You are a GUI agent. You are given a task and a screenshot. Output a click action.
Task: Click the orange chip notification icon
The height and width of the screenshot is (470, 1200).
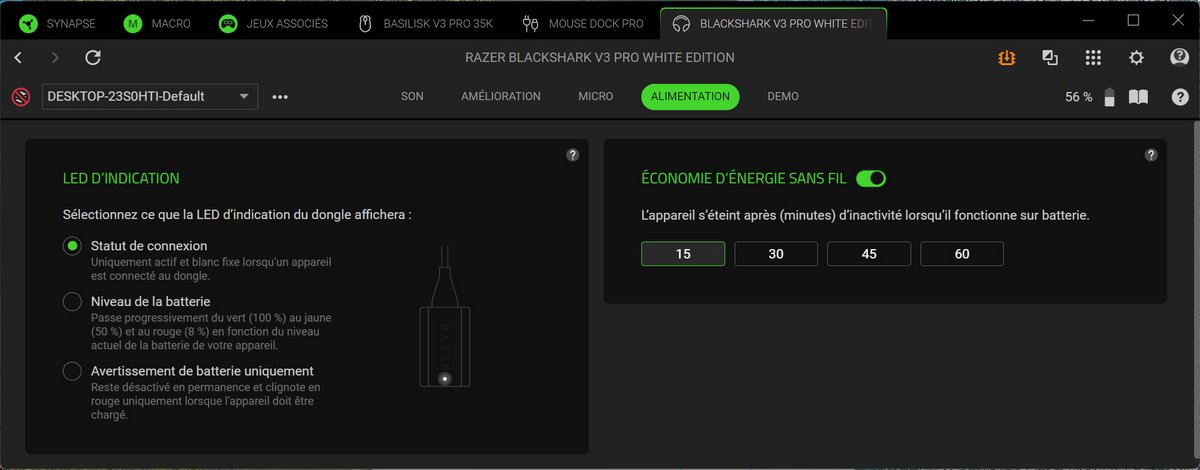pos(1006,58)
